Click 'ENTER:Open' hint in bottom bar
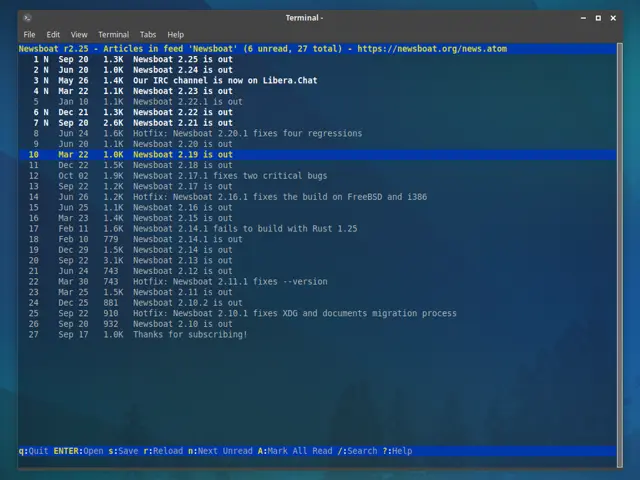This screenshot has height=480, width=640. tap(78, 451)
